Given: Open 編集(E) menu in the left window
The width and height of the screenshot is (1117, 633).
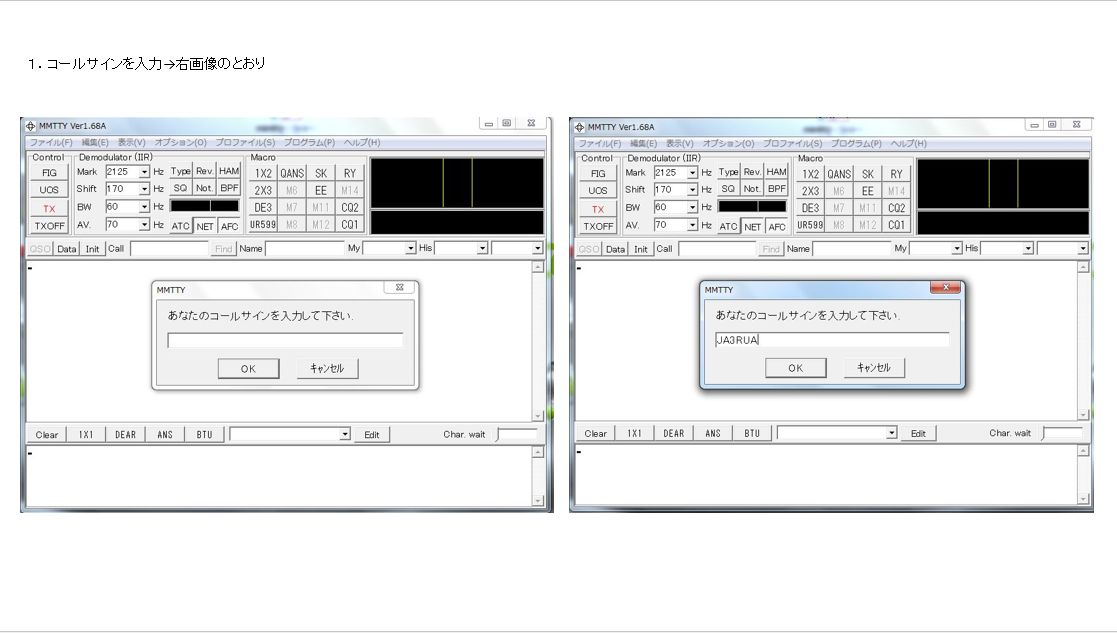Looking at the screenshot, I should [95, 142].
